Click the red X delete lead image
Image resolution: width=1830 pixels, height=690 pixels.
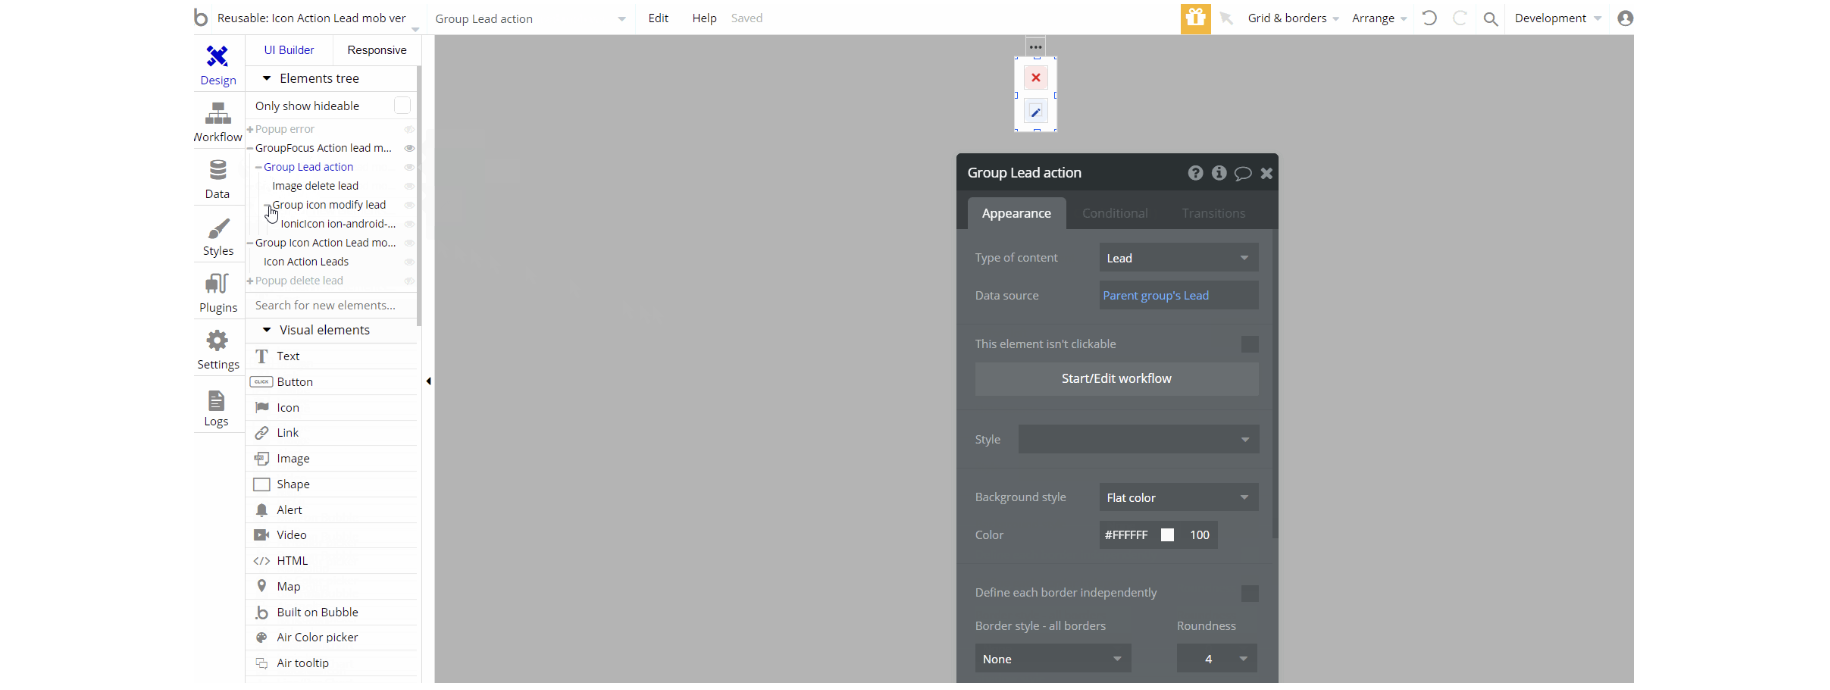pos(1036,78)
